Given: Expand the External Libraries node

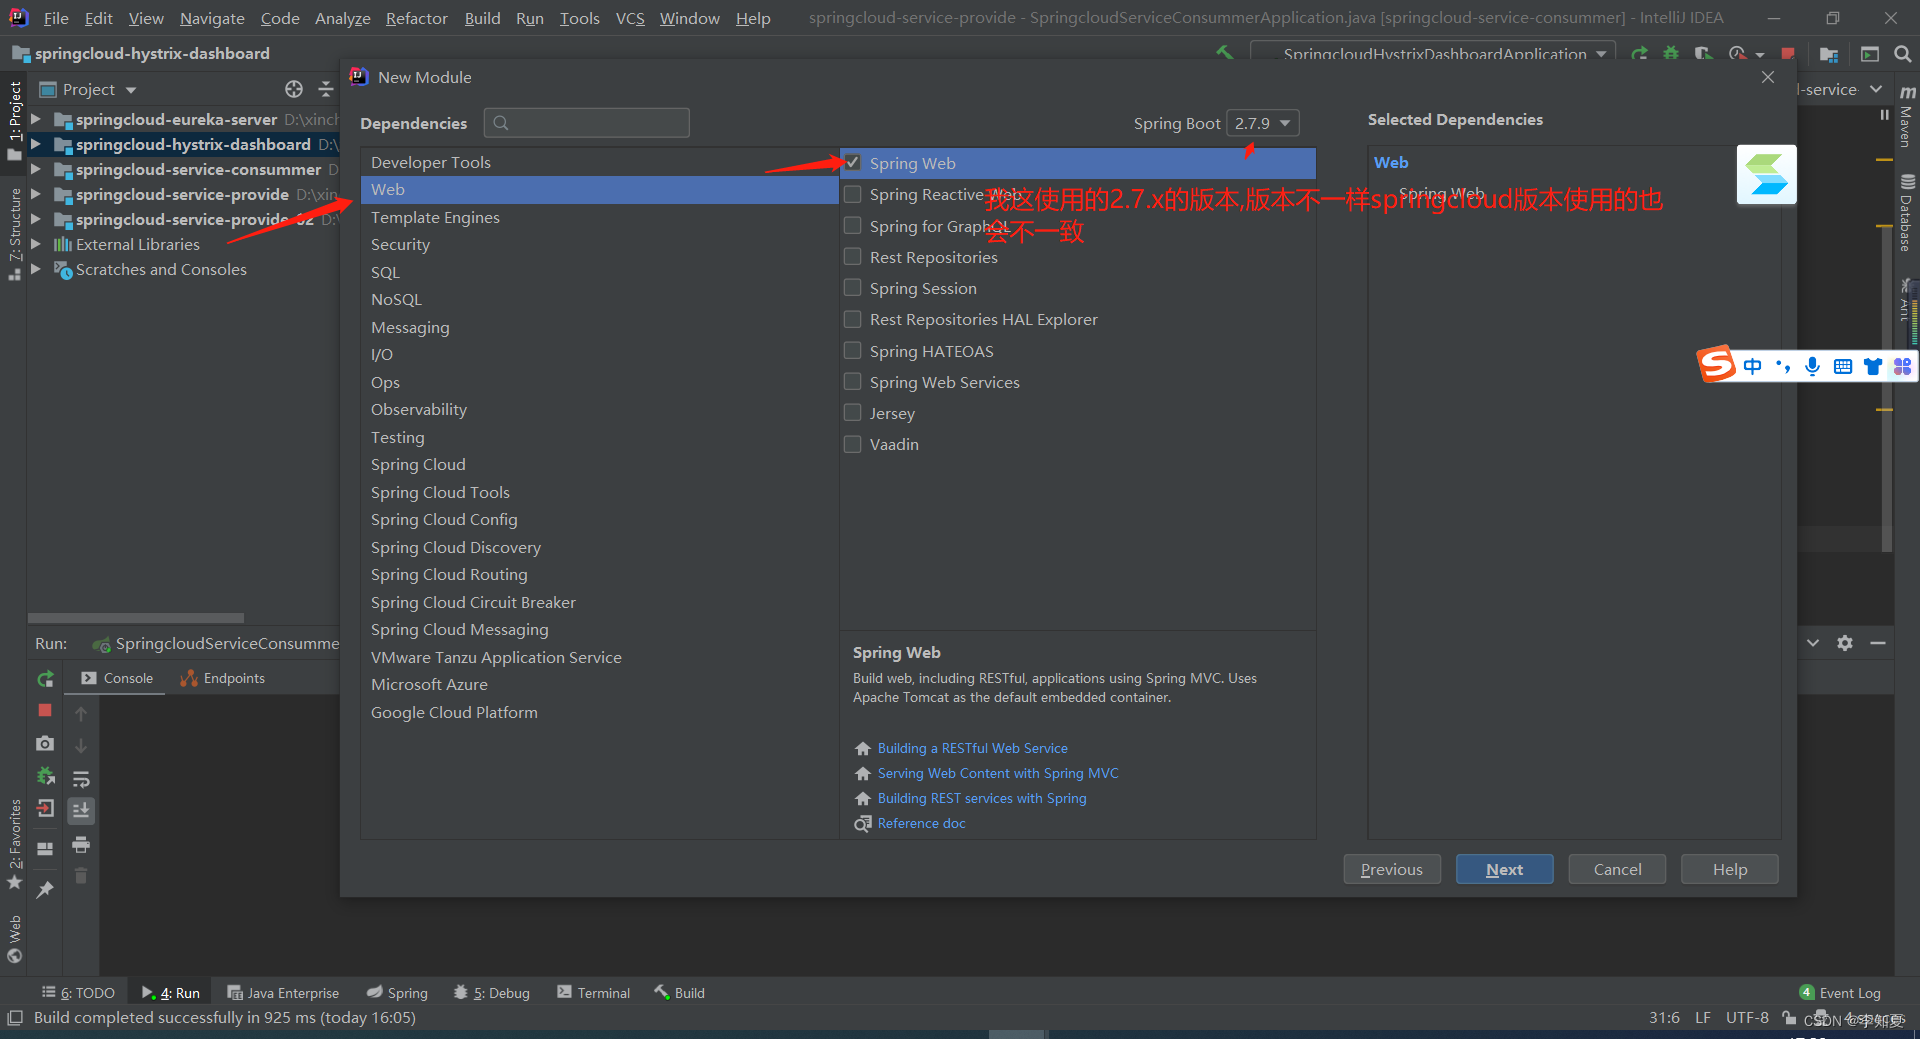Looking at the screenshot, I should [36, 244].
